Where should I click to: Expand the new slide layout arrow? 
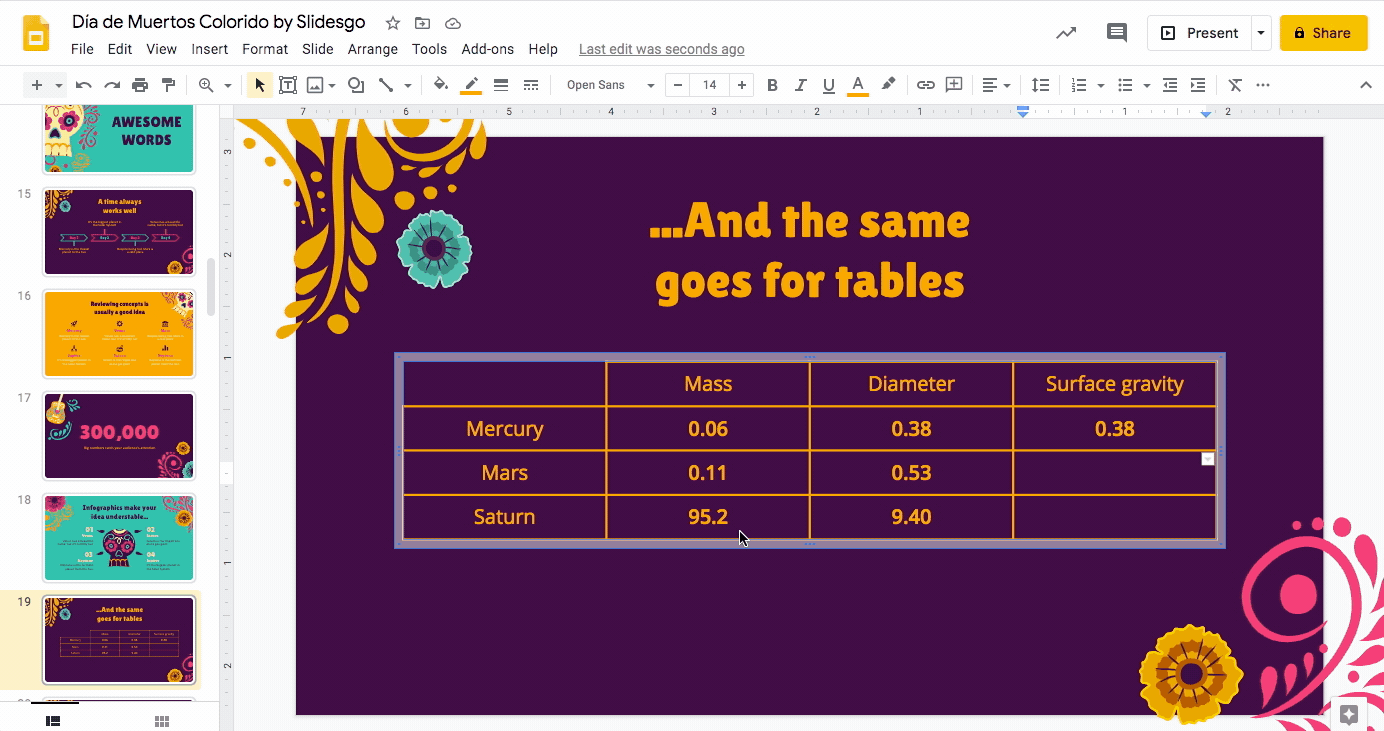58,86
